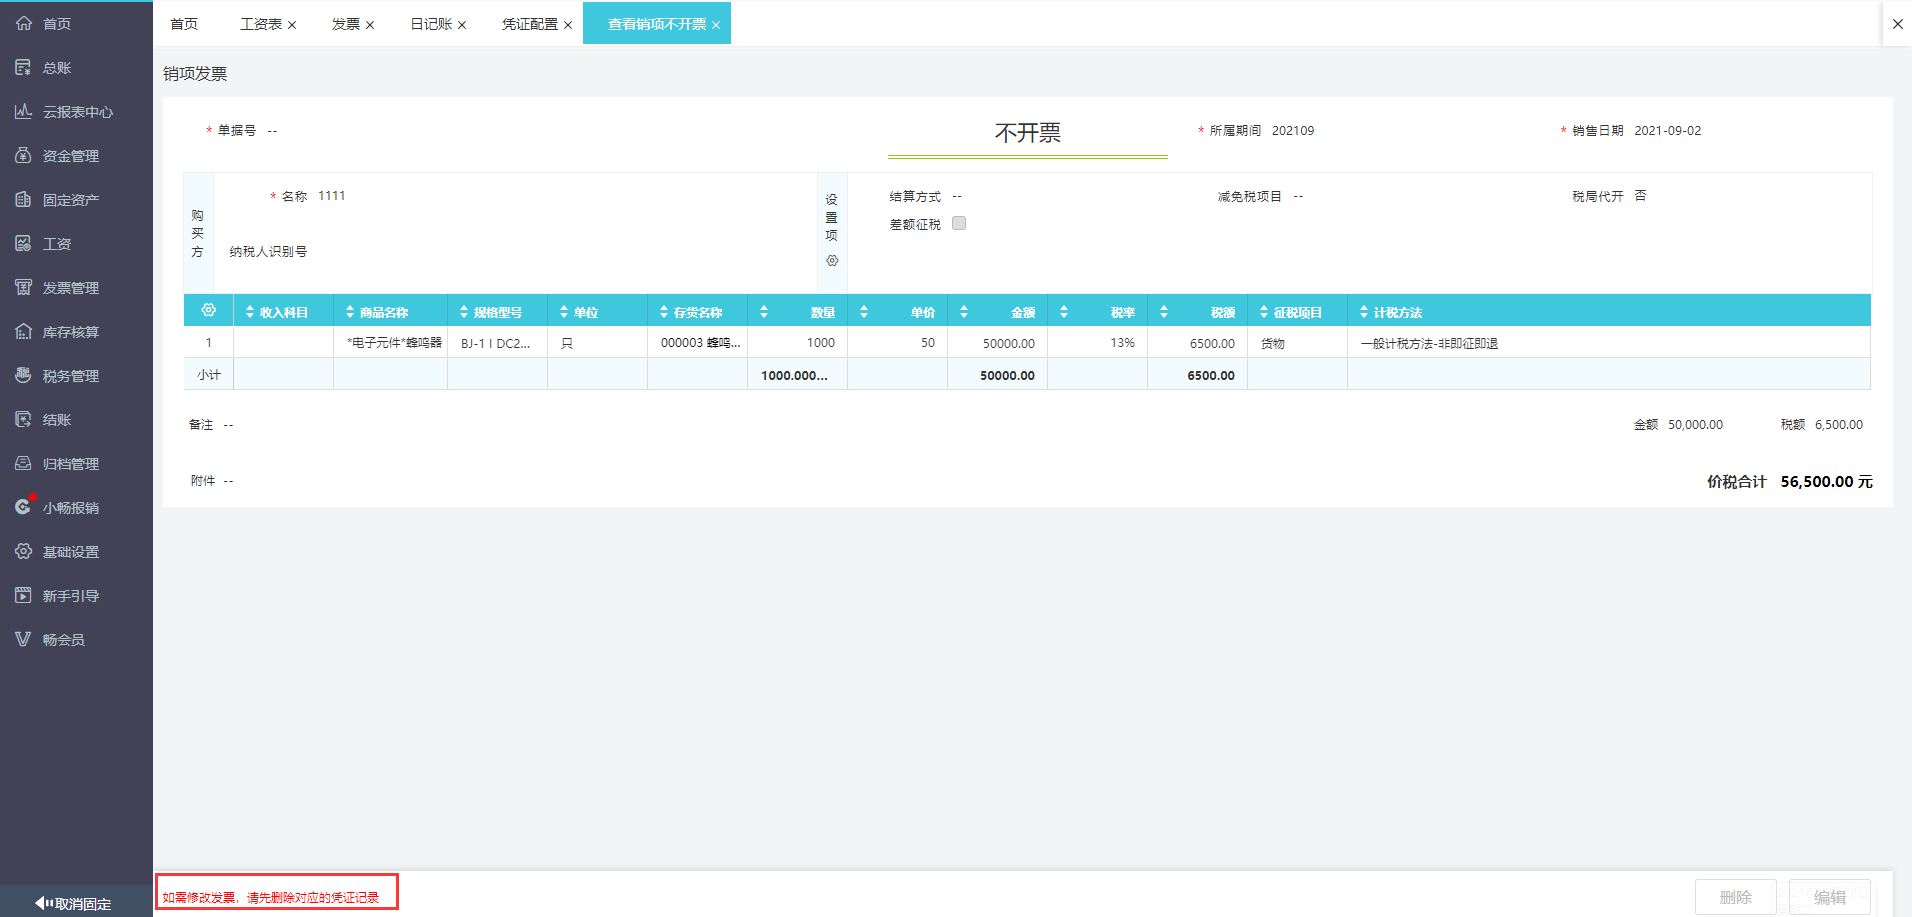The image size is (1912, 917).
Task: Close the 工资表 tab
Action: click(292, 25)
